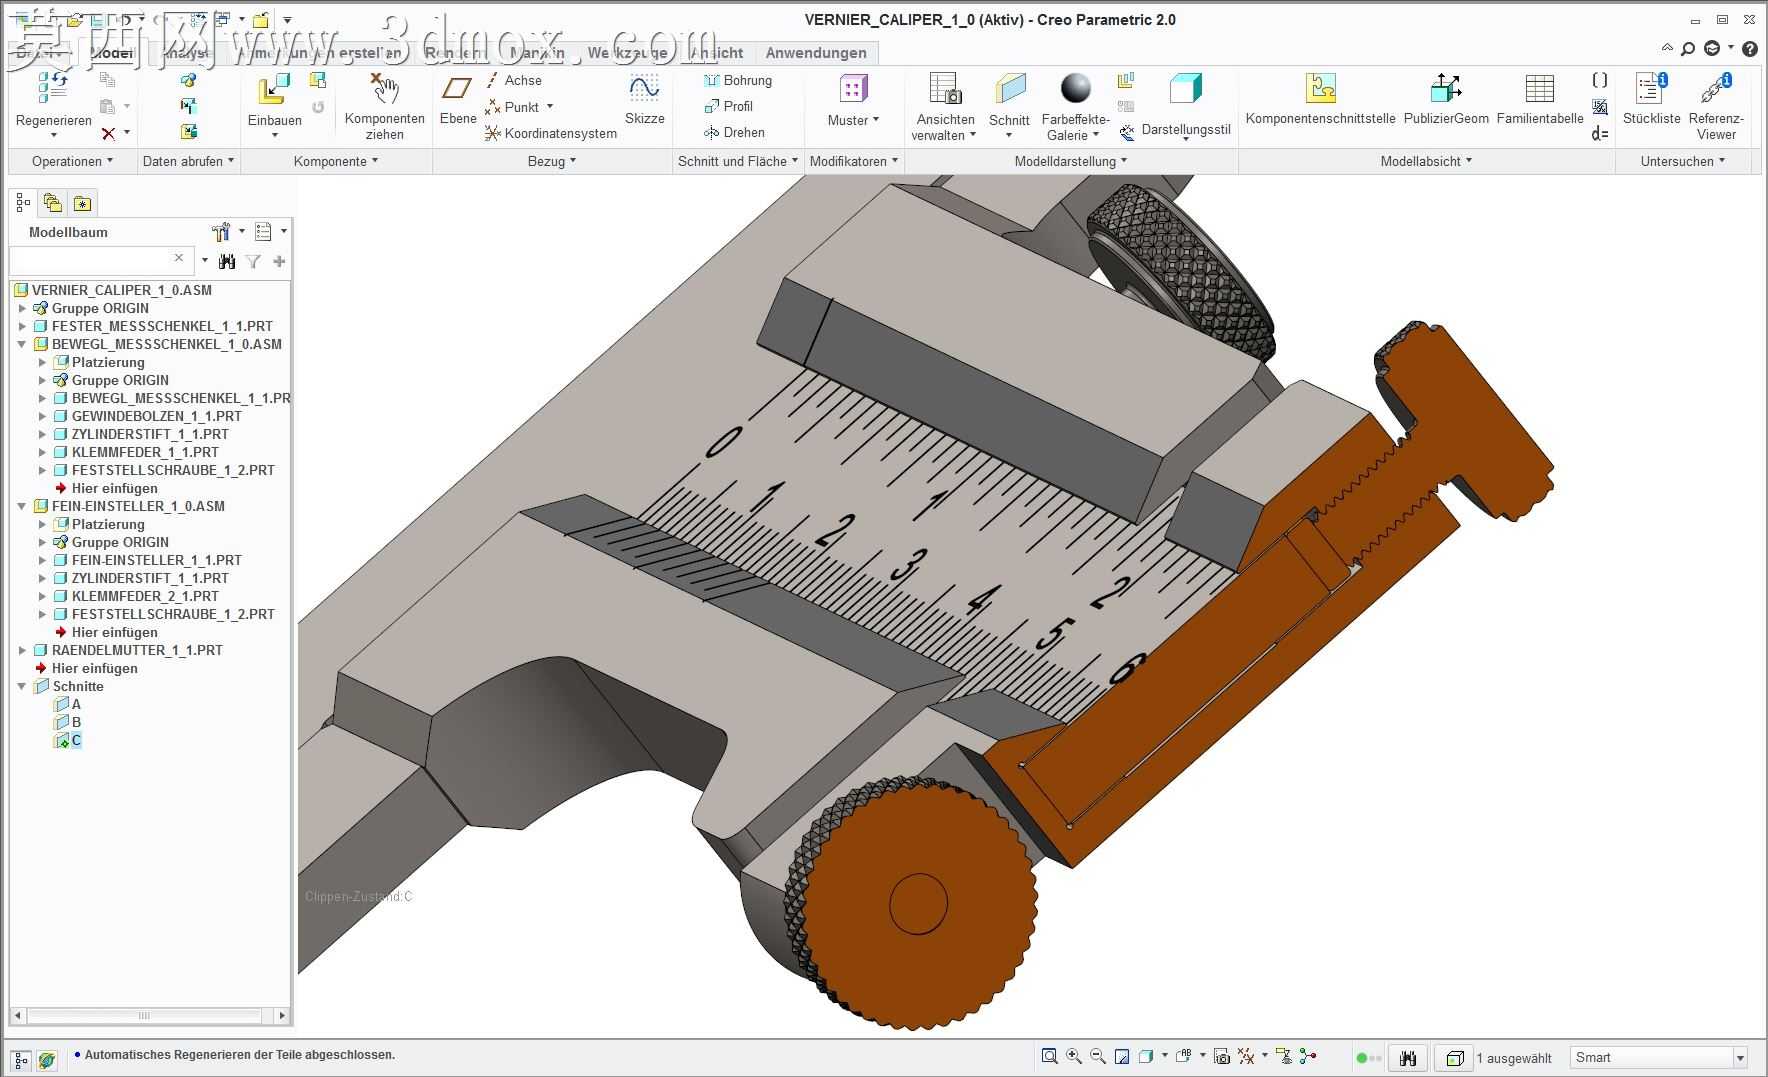Expand the FESTER_MESSSCHENKEL_1_1.PRT node
Screen dimensions: 1768x1077
(x=22, y=326)
